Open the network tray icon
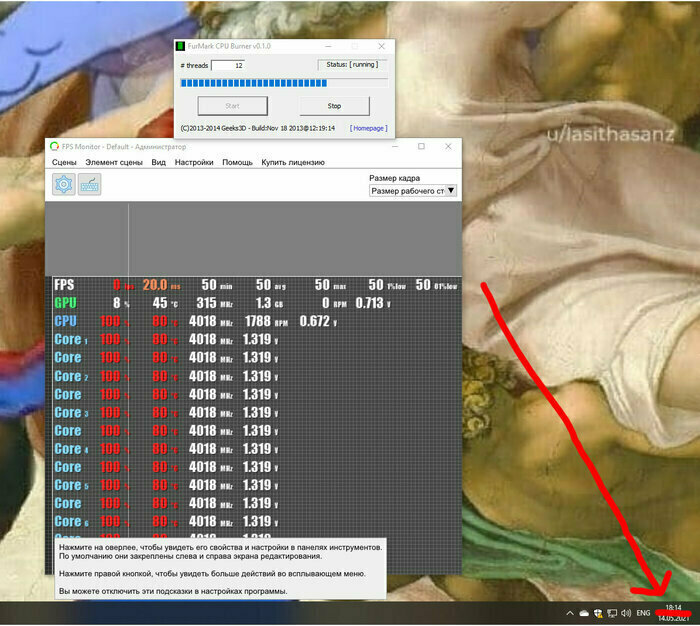The image size is (700, 626). pyautogui.click(x=612, y=613)
